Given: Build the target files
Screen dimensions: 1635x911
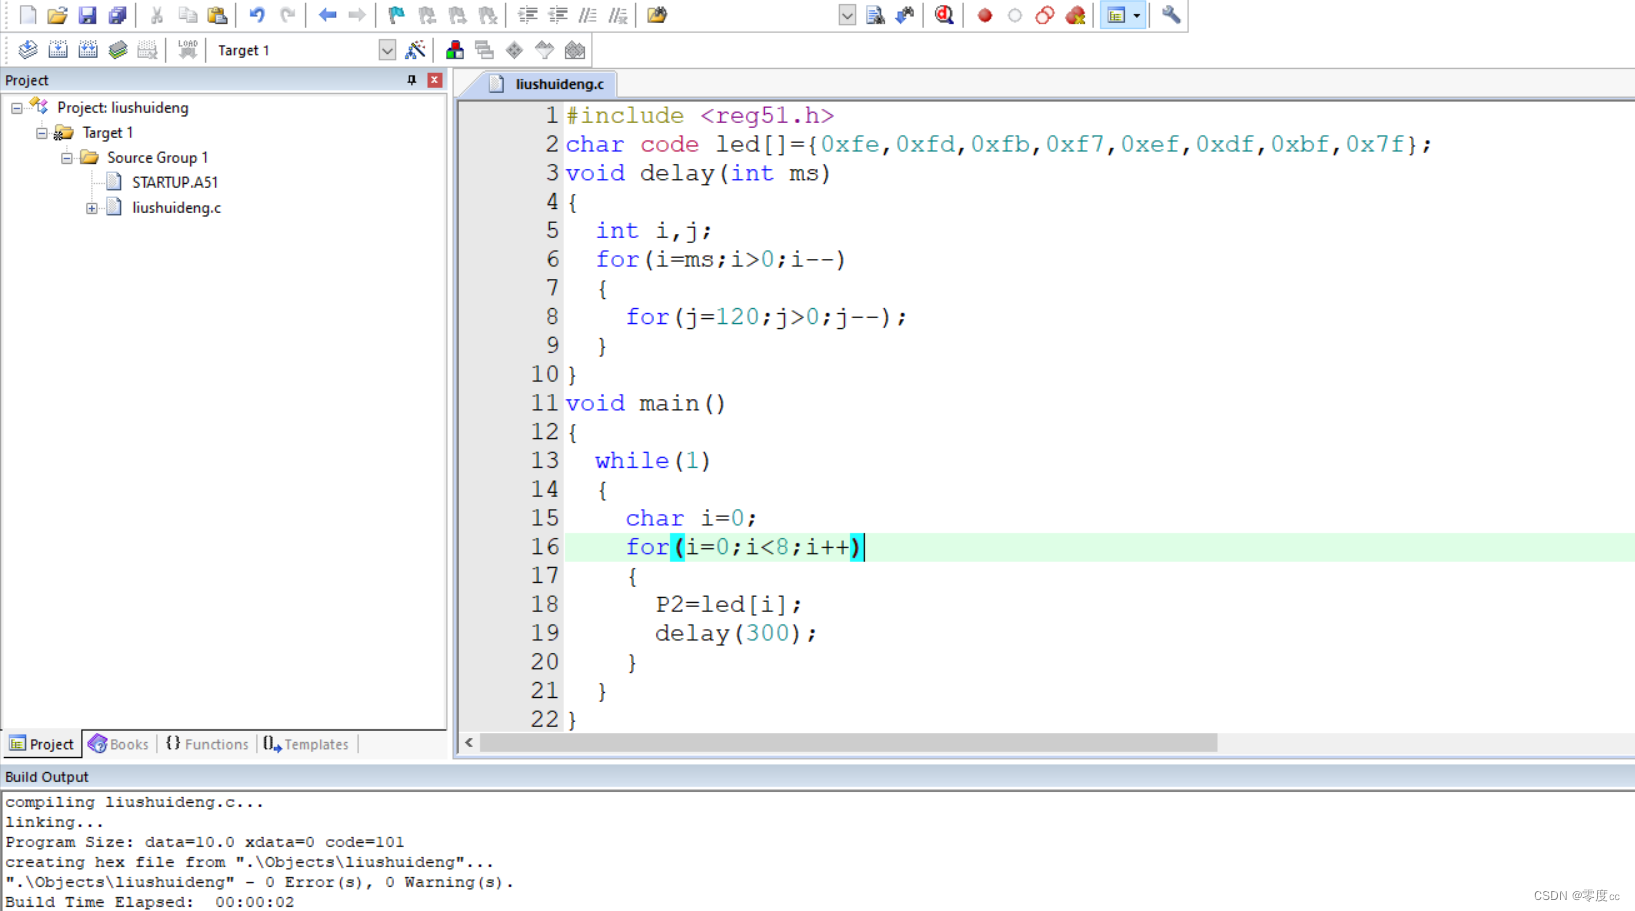Looking at the screenshot, I should coord(58,50).
